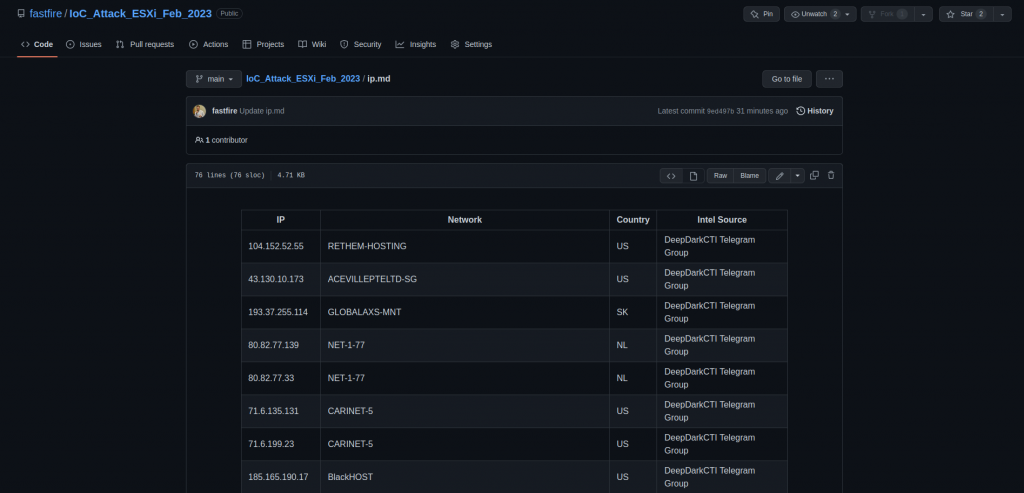Screen dimensions: 1024x493
Task: Select the GLOBALAXS-MNT network cell
Action: (x=465, y=312)
